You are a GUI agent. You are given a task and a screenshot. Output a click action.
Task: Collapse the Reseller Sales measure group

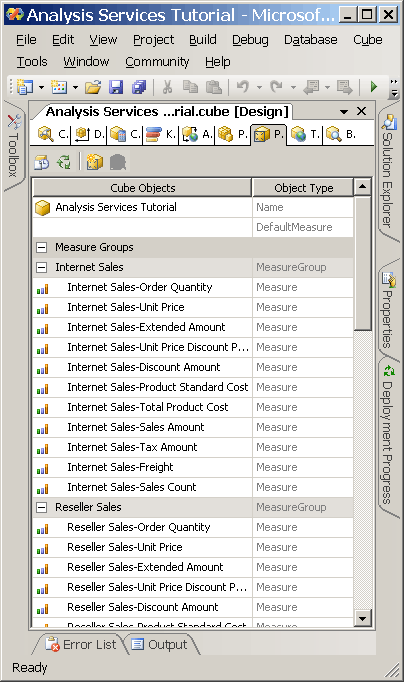(x=41, y=508)
